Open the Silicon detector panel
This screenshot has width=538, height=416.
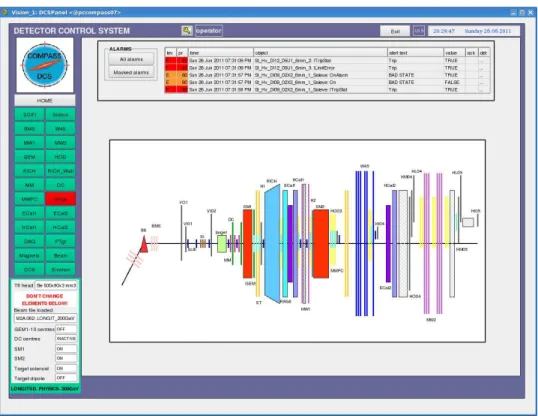[60, 115]
